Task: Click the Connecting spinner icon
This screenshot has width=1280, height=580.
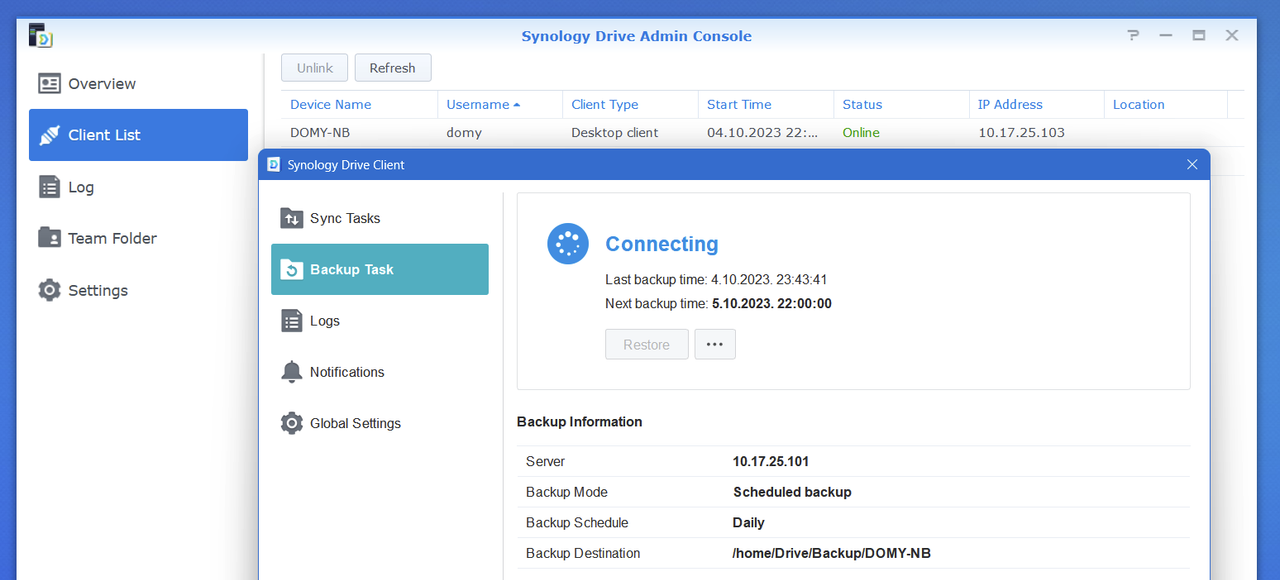Action: (568, 244)
